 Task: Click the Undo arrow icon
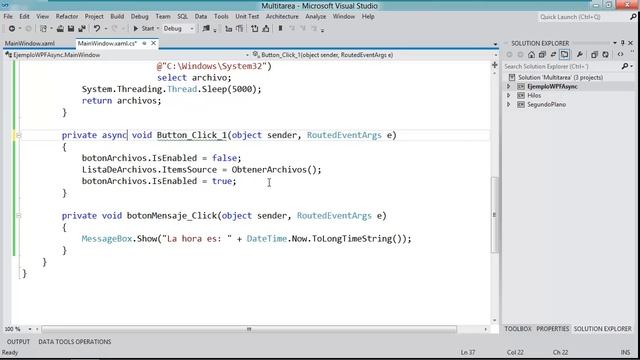(97, 29)
